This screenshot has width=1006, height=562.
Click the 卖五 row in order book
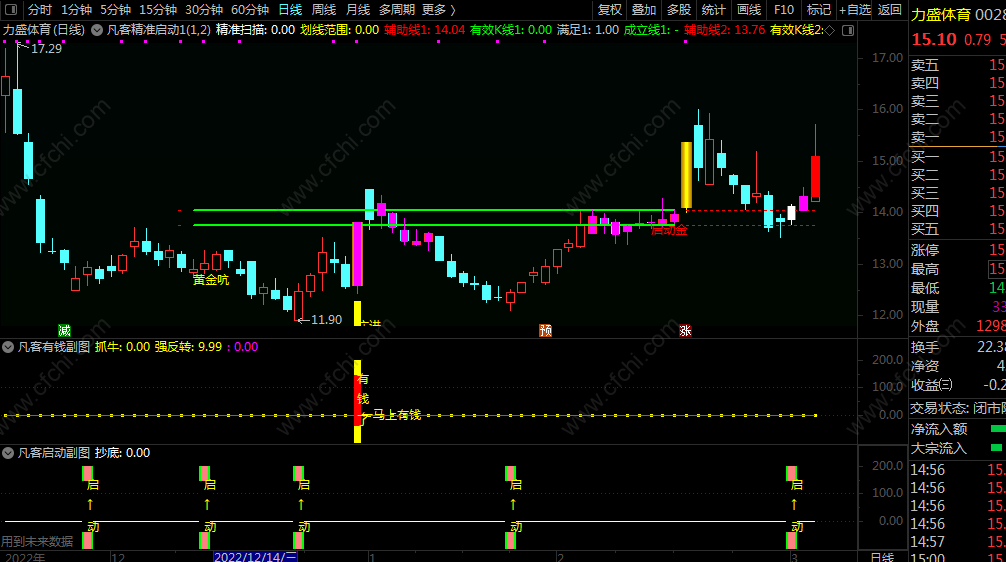[x=957, y=65]
